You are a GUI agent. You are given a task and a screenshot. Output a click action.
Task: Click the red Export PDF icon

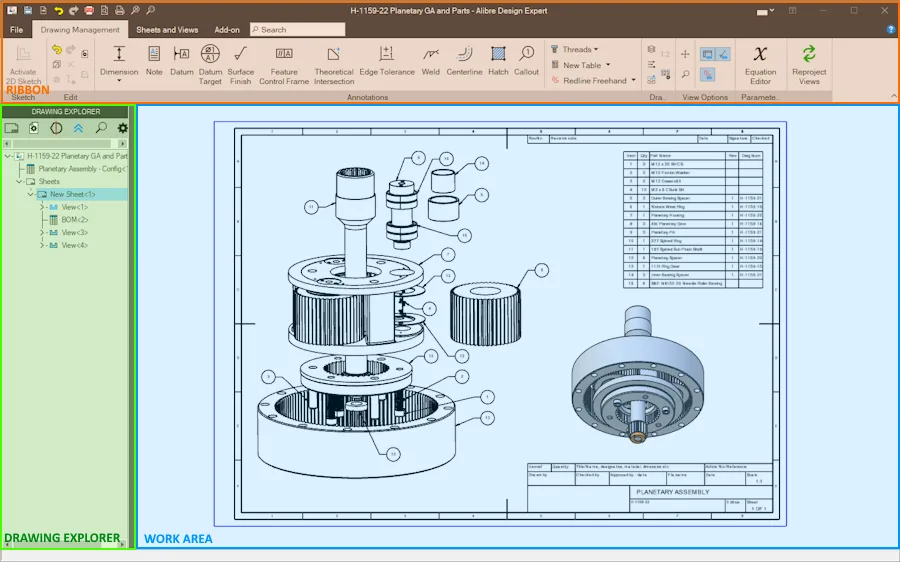pyautogui.click(x=89, y=10)
